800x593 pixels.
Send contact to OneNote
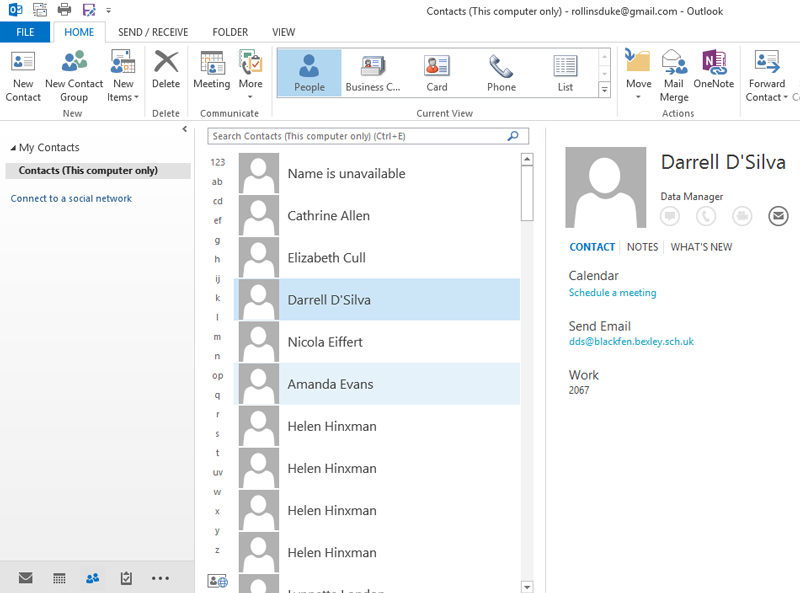pyautogui.click(x=714, y=70)
